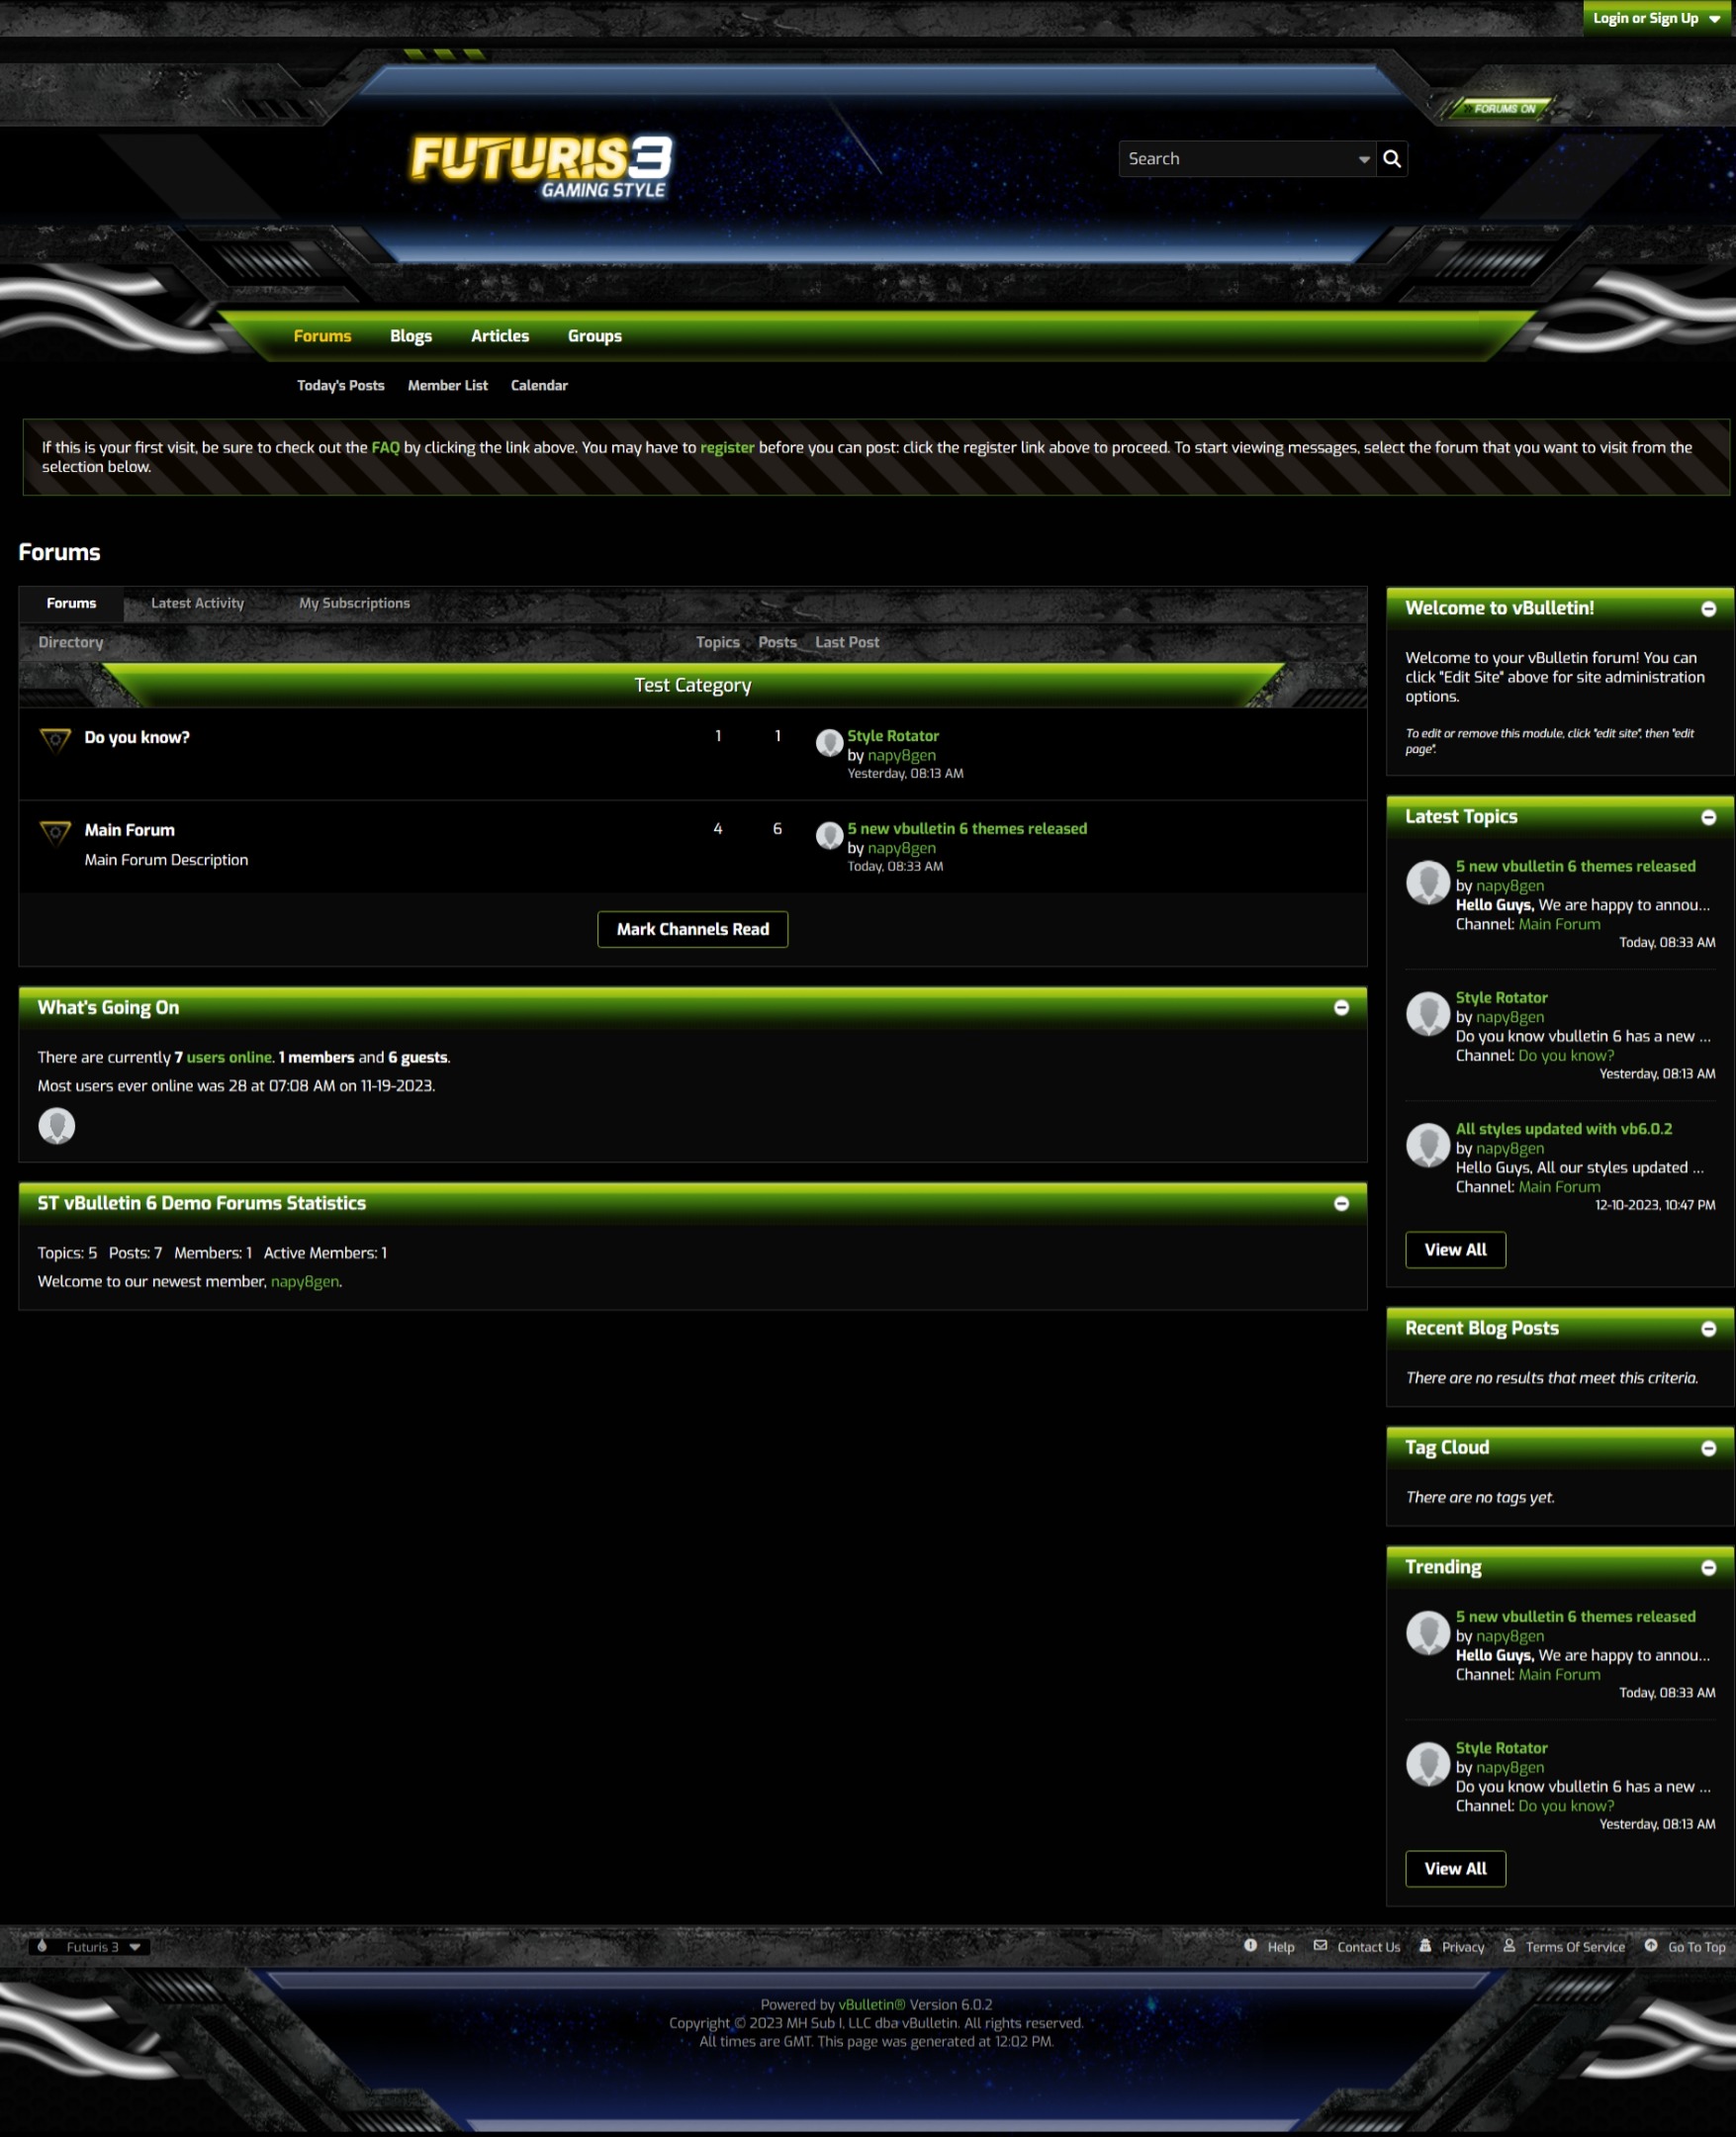Click the Terms Of Service icon
This screenshot has width=1736, height=2137.
pos(1509,1945)
